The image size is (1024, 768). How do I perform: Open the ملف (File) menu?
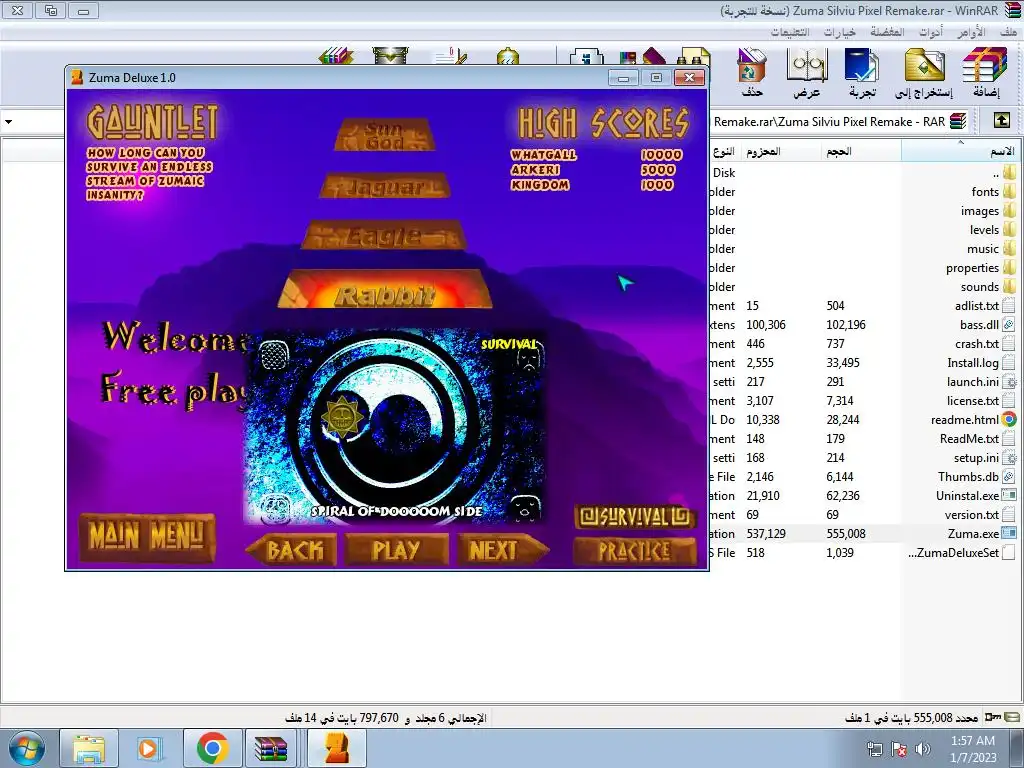[x=1008, y=31]
